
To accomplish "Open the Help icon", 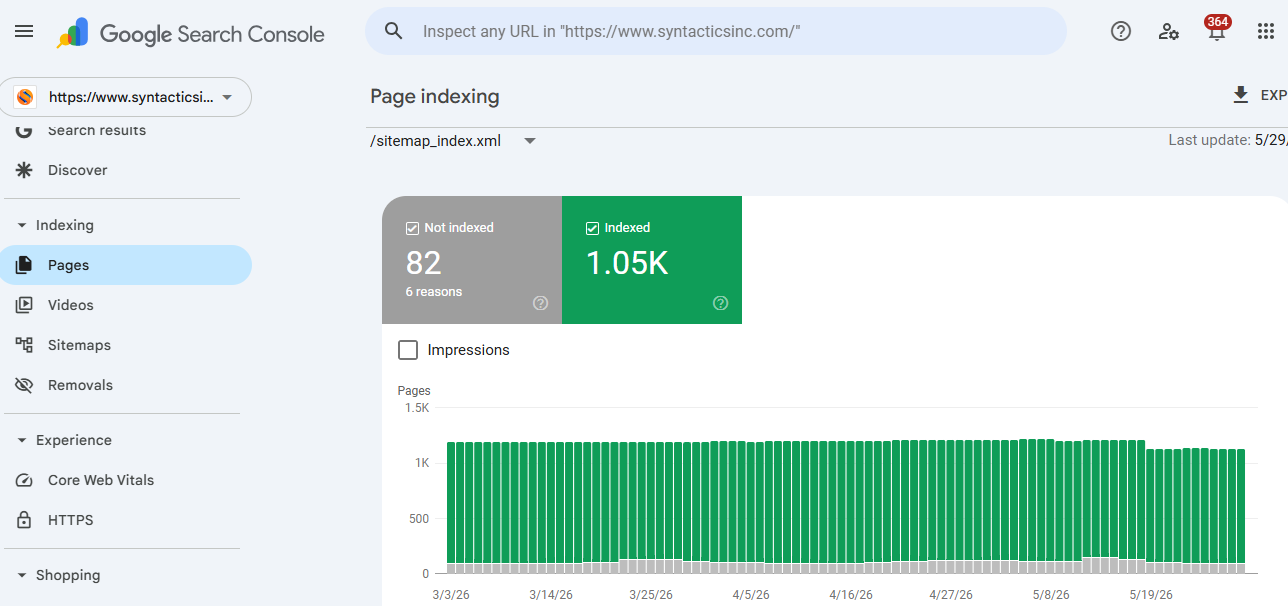I will pos(1121,31).
